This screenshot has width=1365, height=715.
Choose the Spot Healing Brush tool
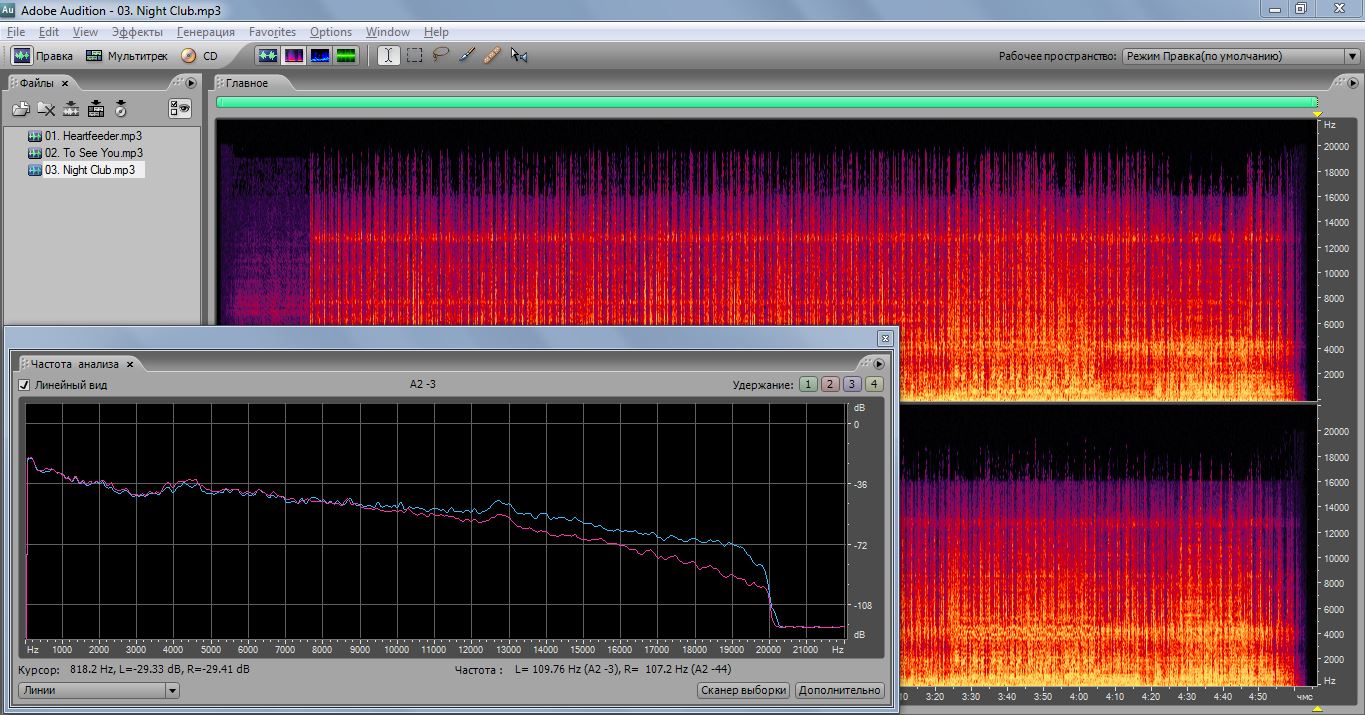point(492,56)
